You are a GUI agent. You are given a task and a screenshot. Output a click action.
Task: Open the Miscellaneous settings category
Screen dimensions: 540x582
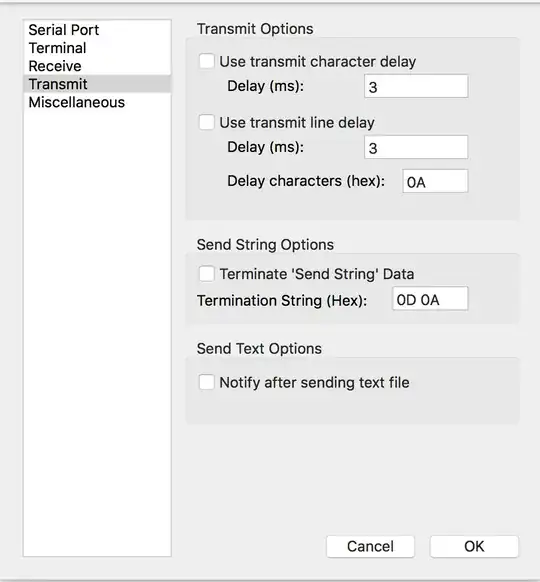97,102
